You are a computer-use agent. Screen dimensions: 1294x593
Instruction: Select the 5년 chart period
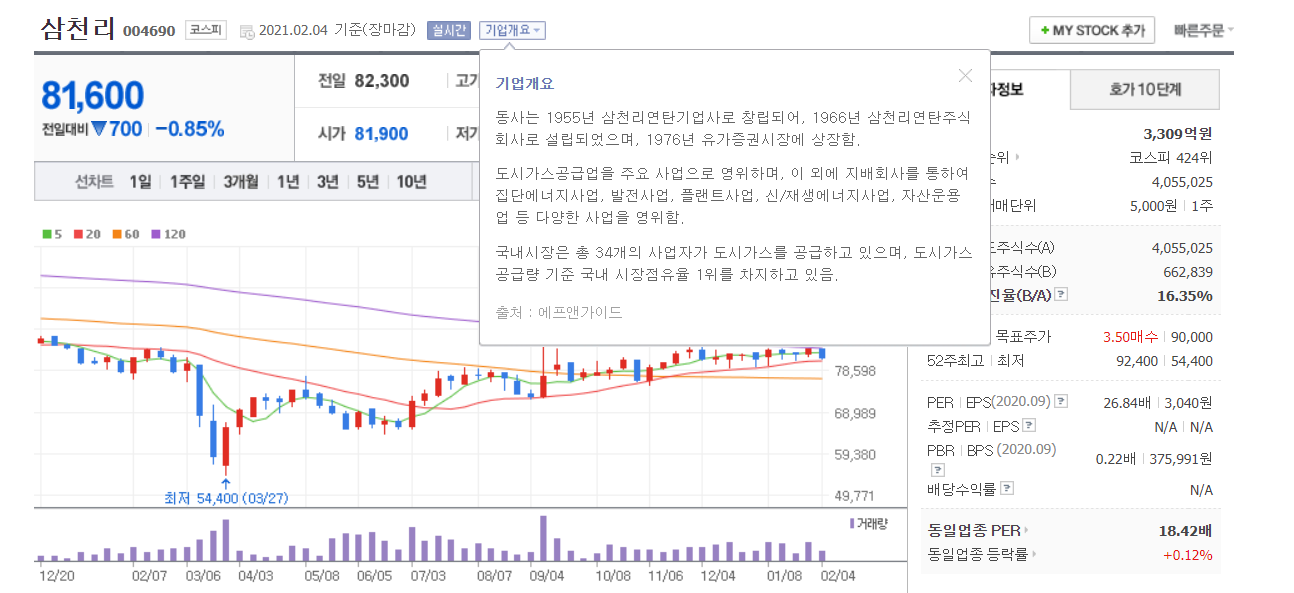pos(368,182)
